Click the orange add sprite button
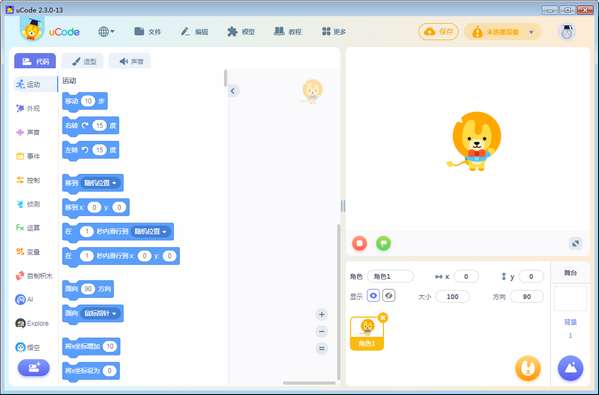Viewport: 599px width, 395px height. (x=528, y=368)
